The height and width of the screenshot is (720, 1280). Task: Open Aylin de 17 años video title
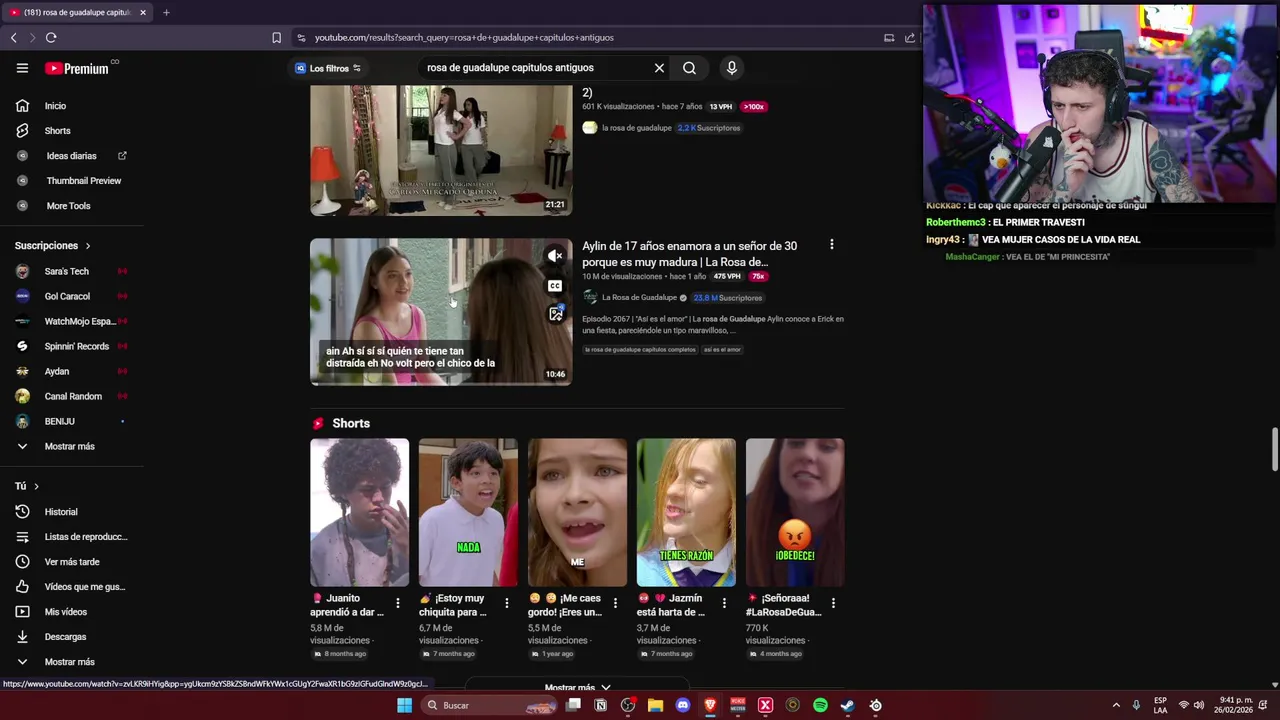click(x=690, y=254)
